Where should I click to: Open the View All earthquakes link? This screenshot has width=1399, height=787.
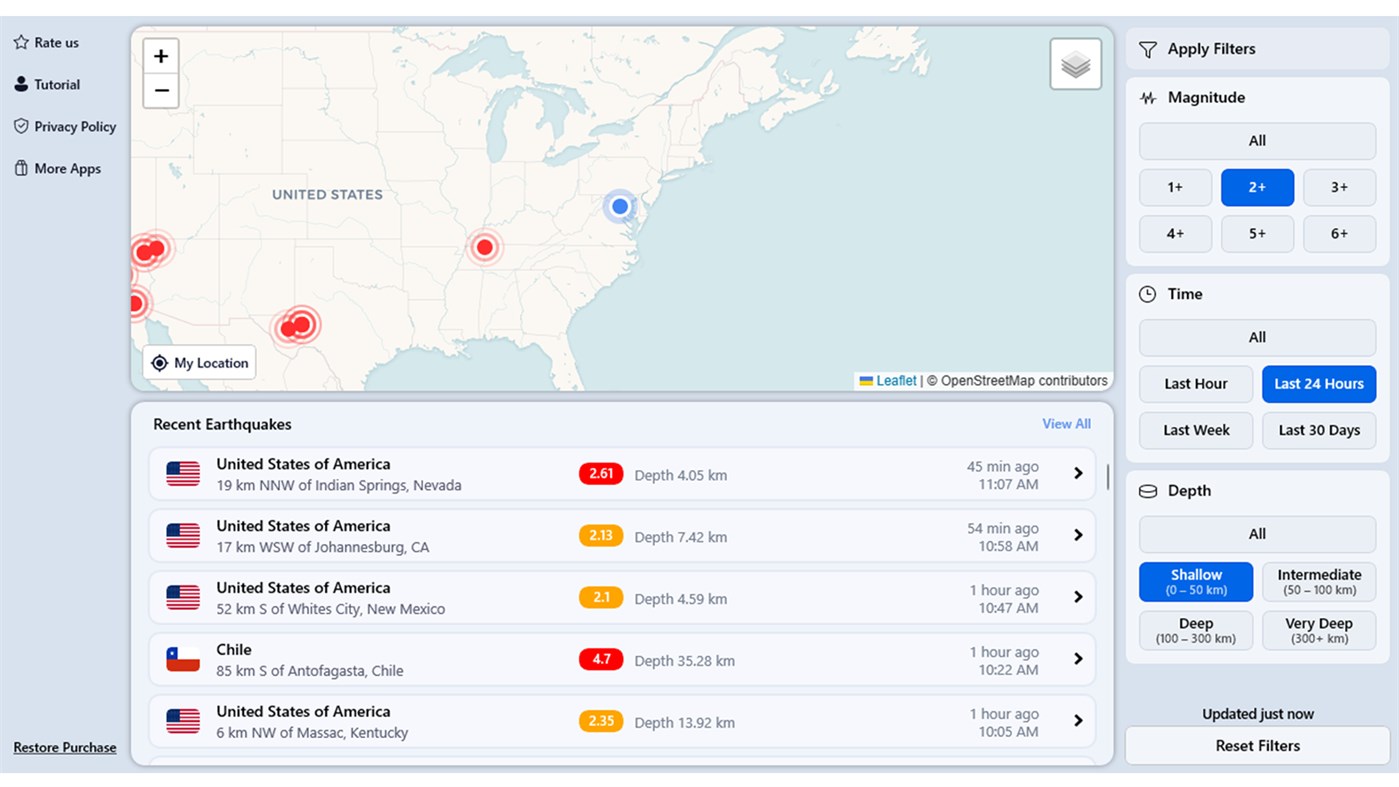pyautogui.click(x=1066, y=424)
